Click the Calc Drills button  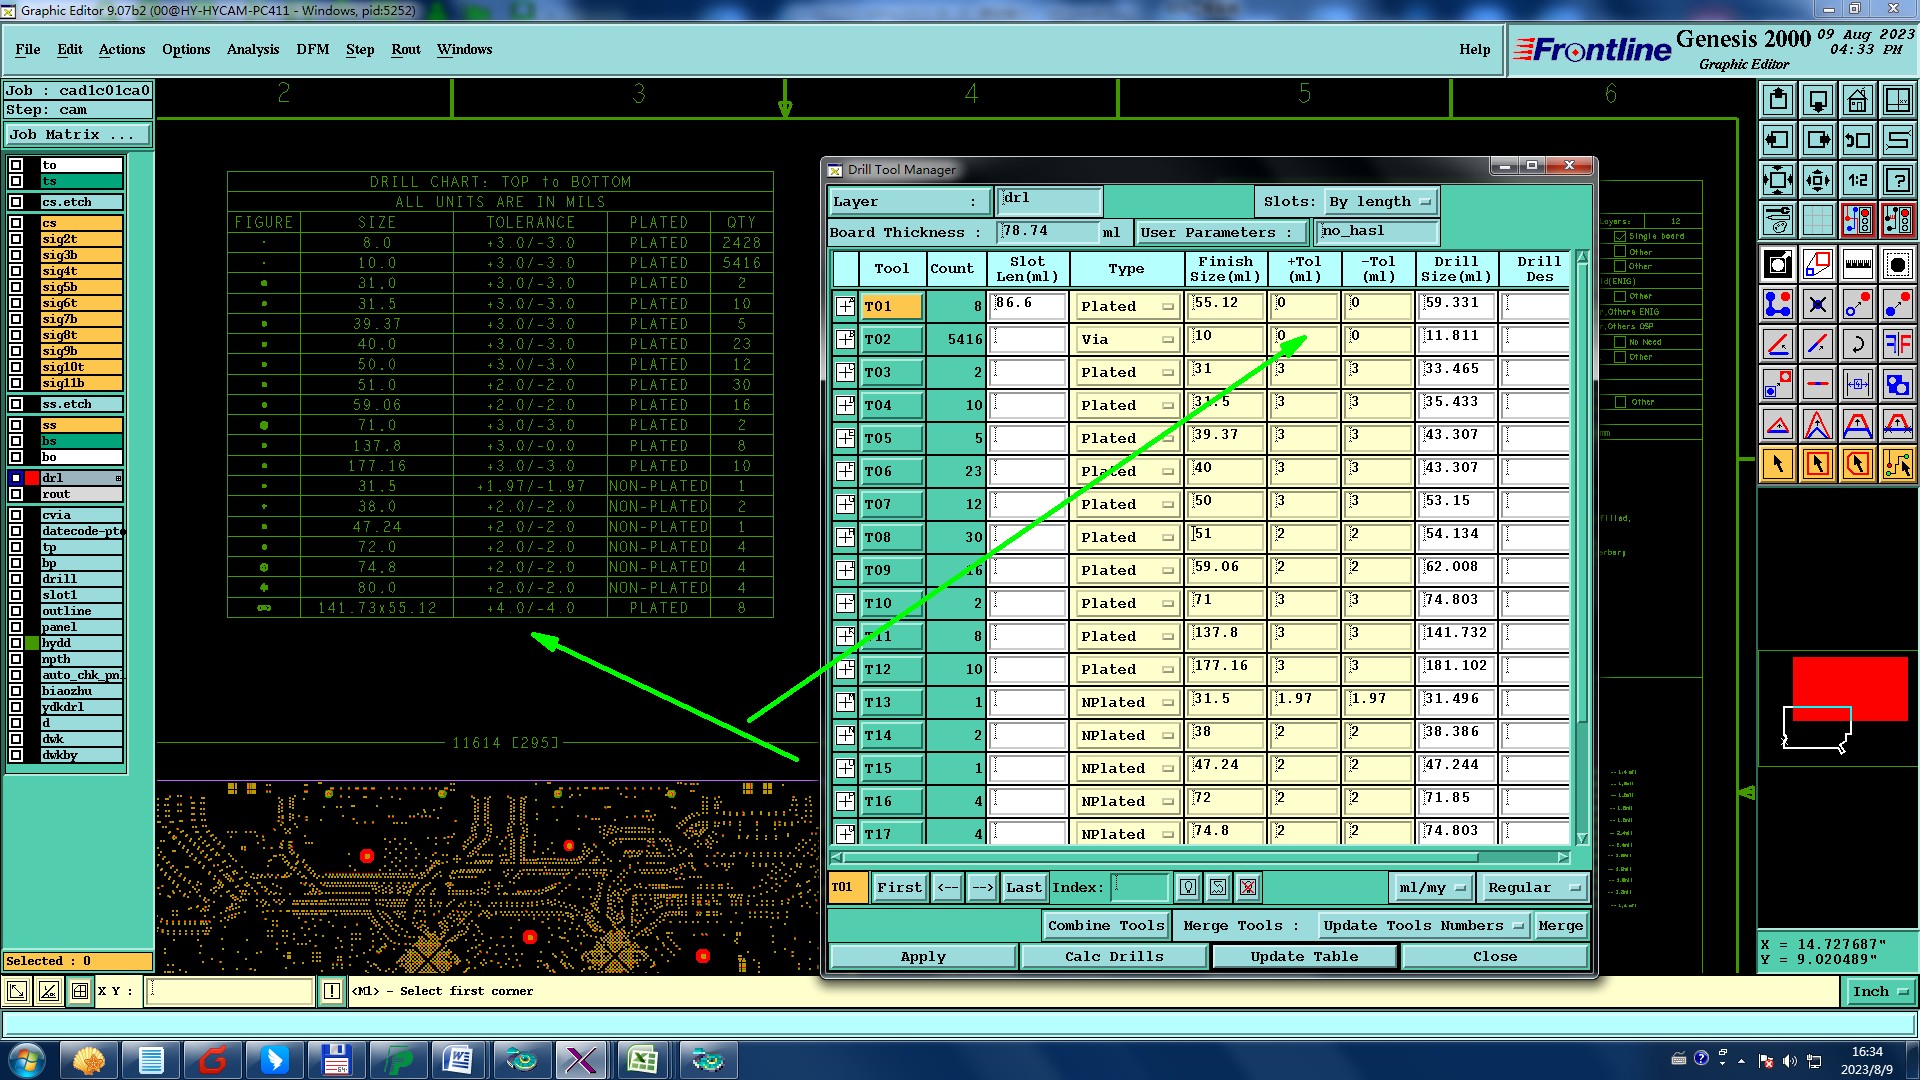pyautogui.click(x=1113, y=957)
